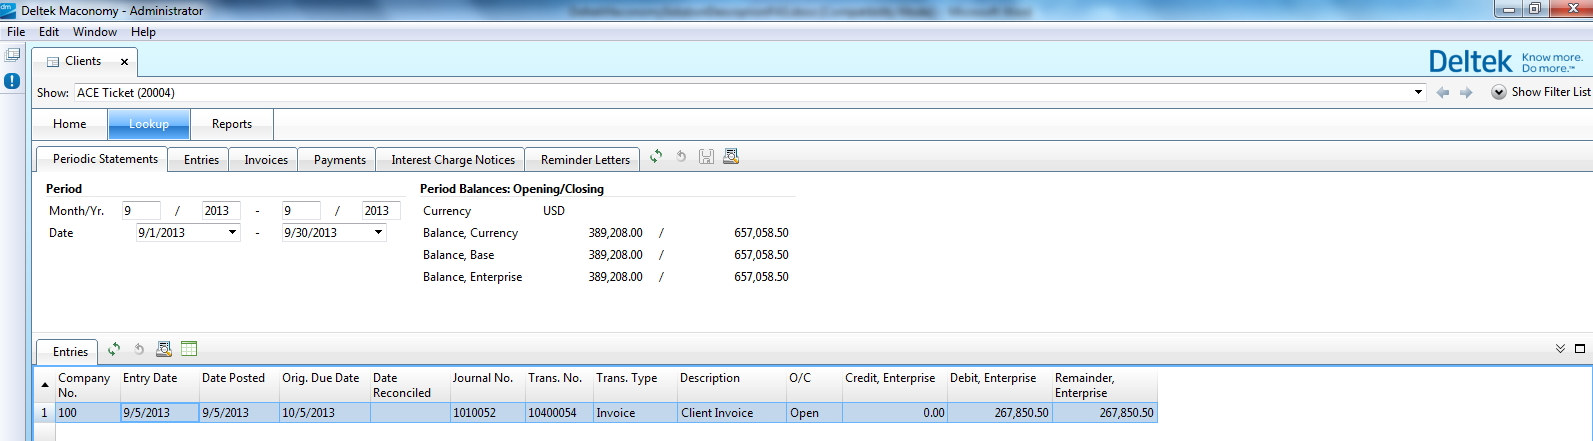
Task: Click Show Filter List
Action: 1540,92
